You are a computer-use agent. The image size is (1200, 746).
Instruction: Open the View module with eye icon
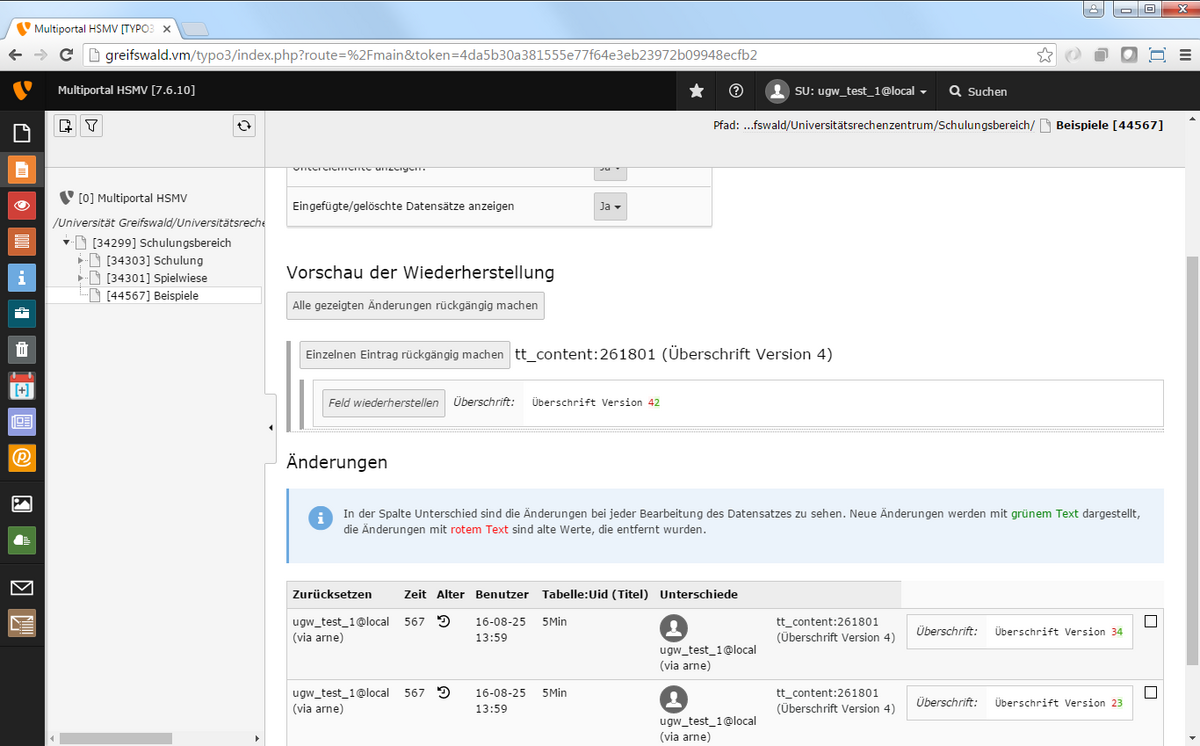(x=22, y=205)
